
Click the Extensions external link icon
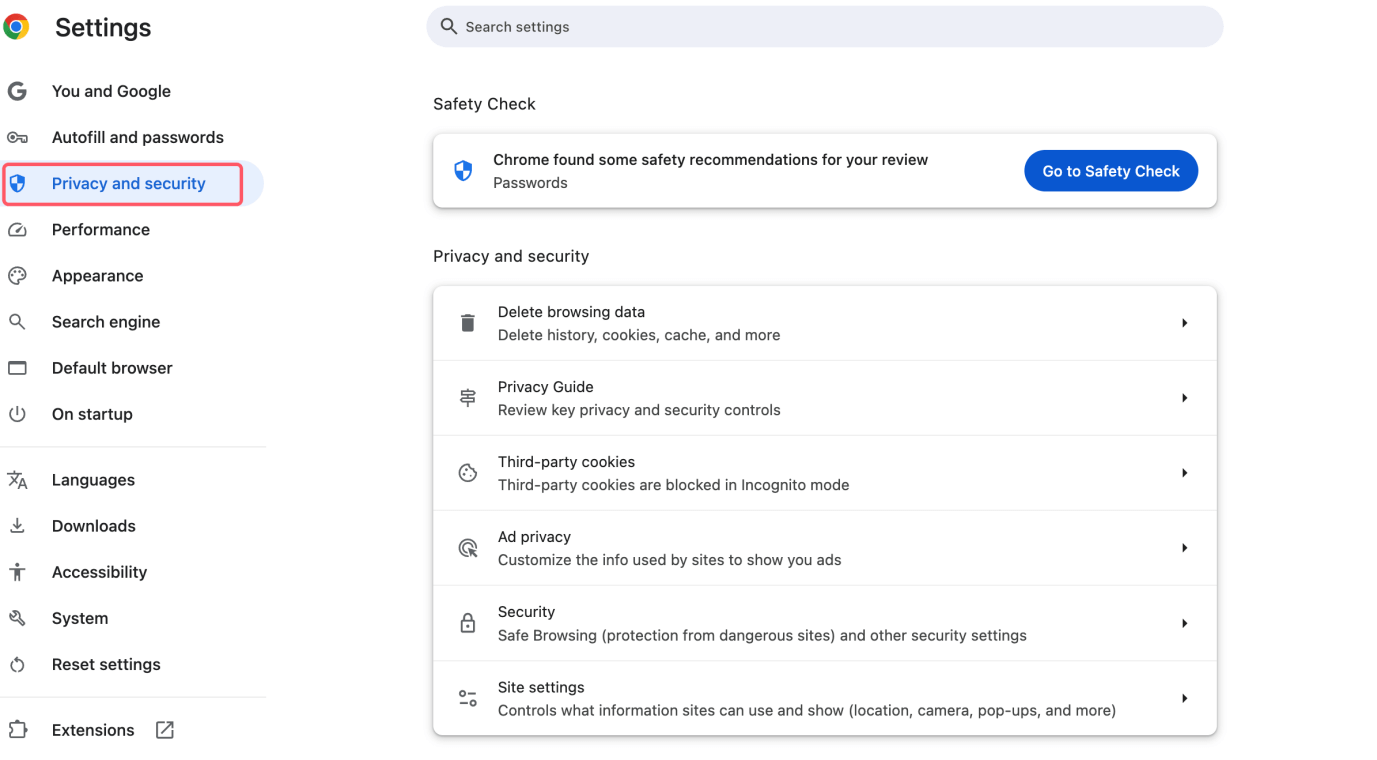click(x=164, y=729)
